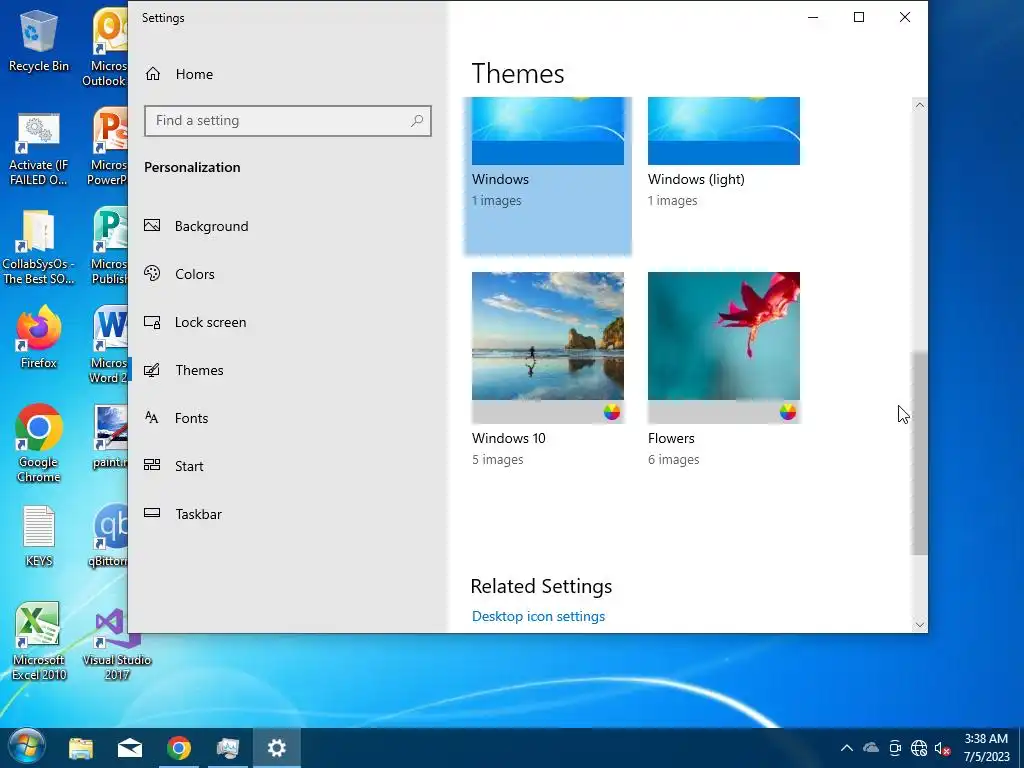This screenshot has width=1024, height=768.
Task: Click the Background picture icon in sidebar
Action: coord(152,225)
